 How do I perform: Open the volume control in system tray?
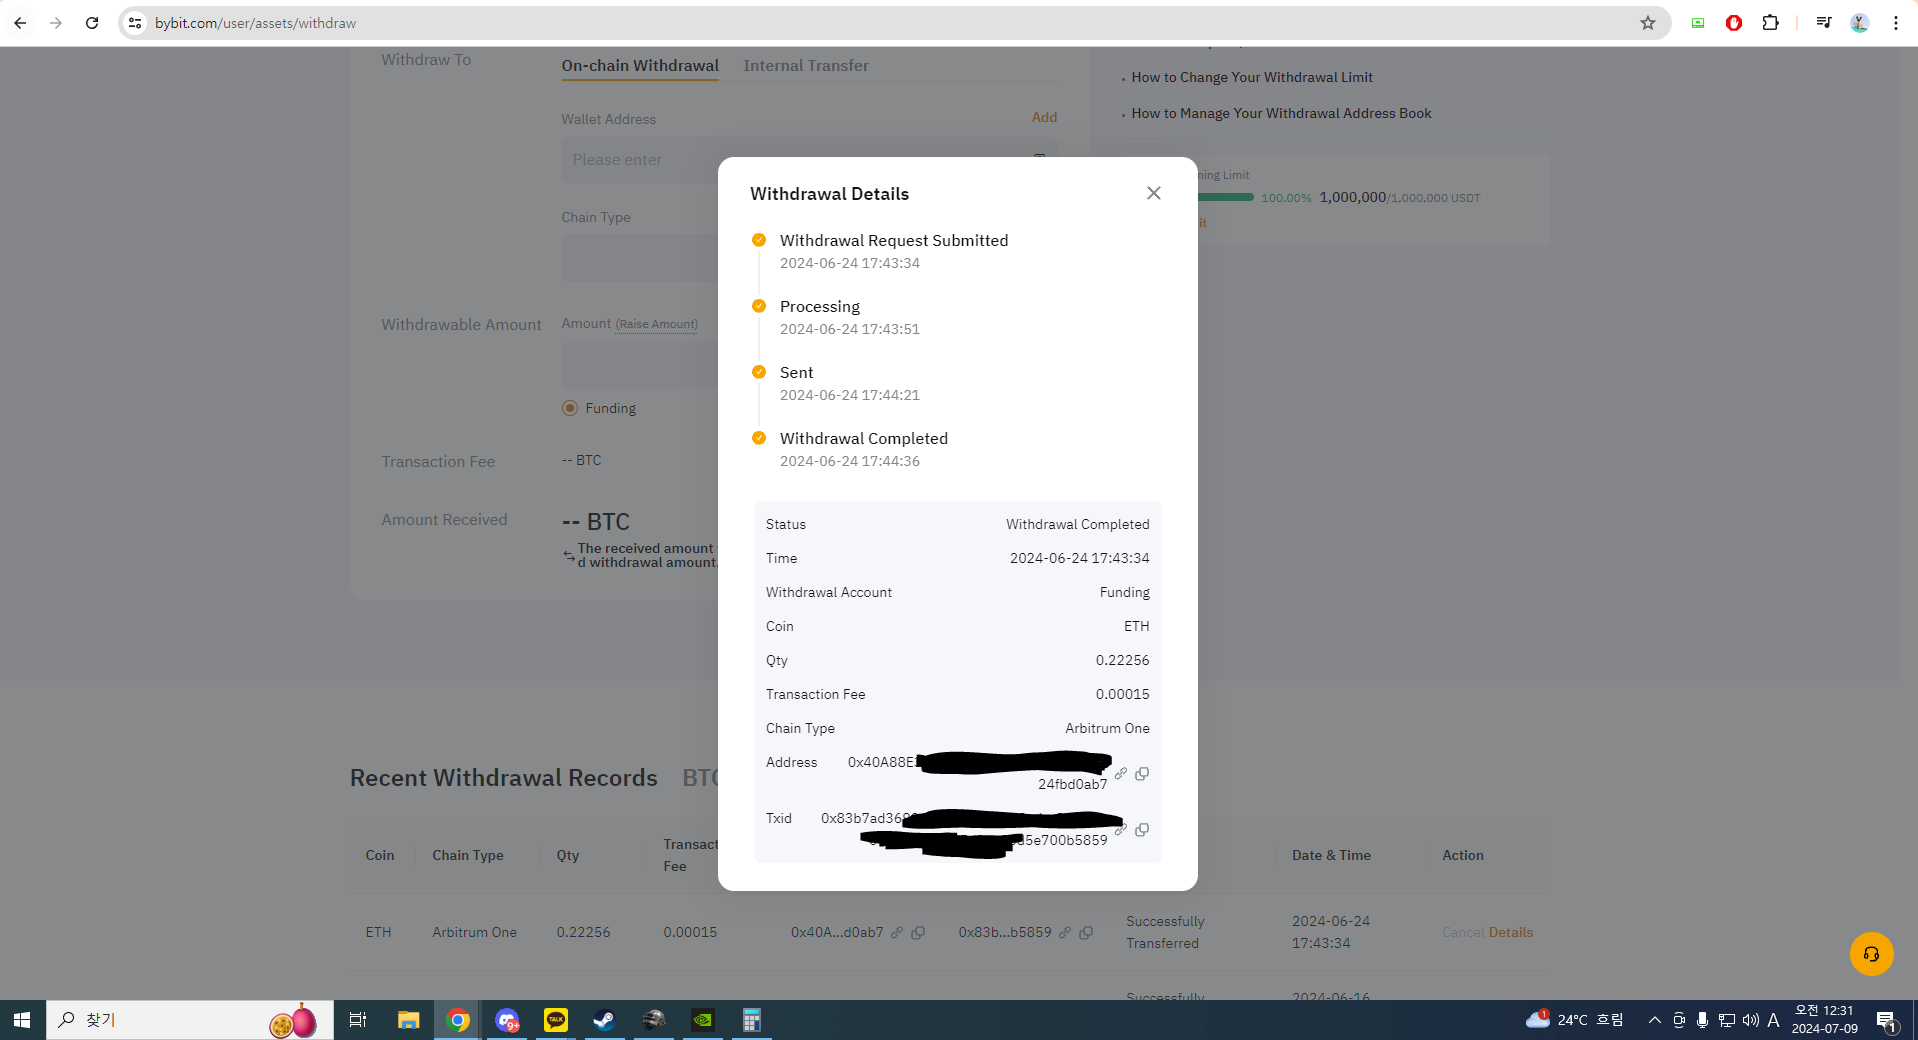pos(1750,1020)
